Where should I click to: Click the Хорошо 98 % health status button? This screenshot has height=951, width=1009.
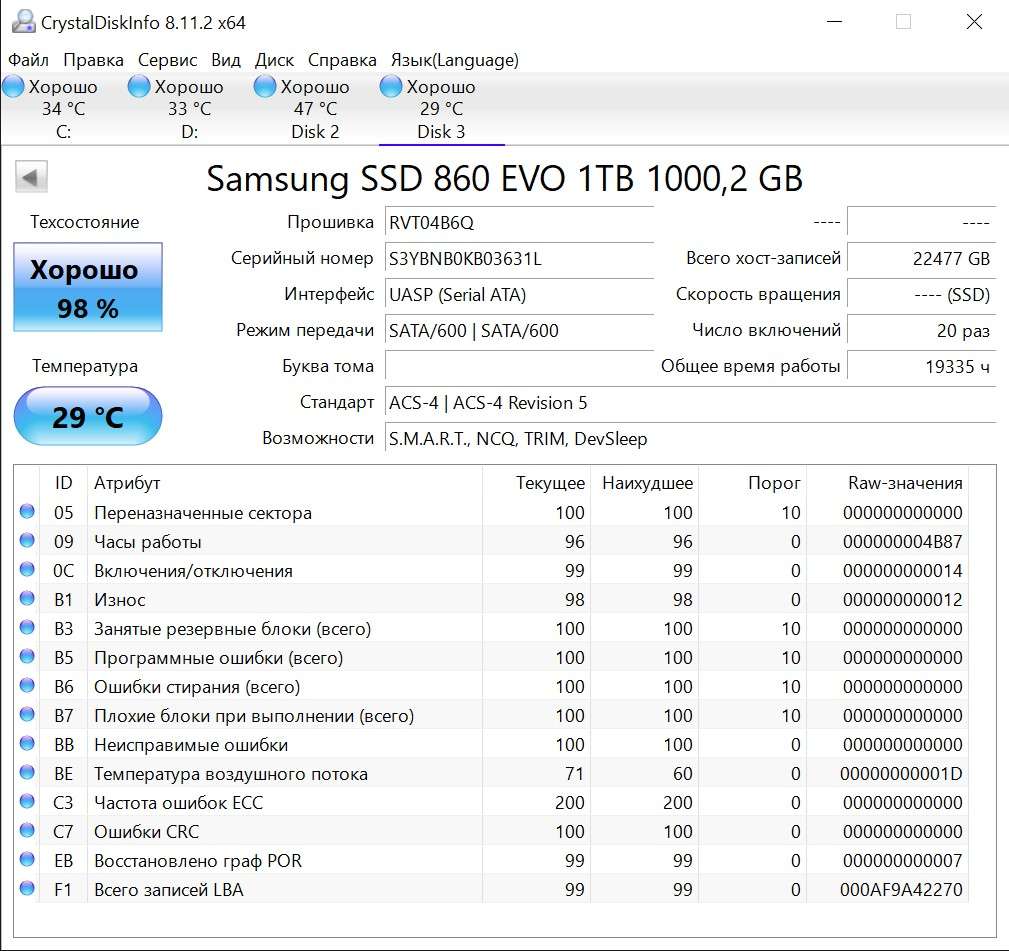point(88,287)
